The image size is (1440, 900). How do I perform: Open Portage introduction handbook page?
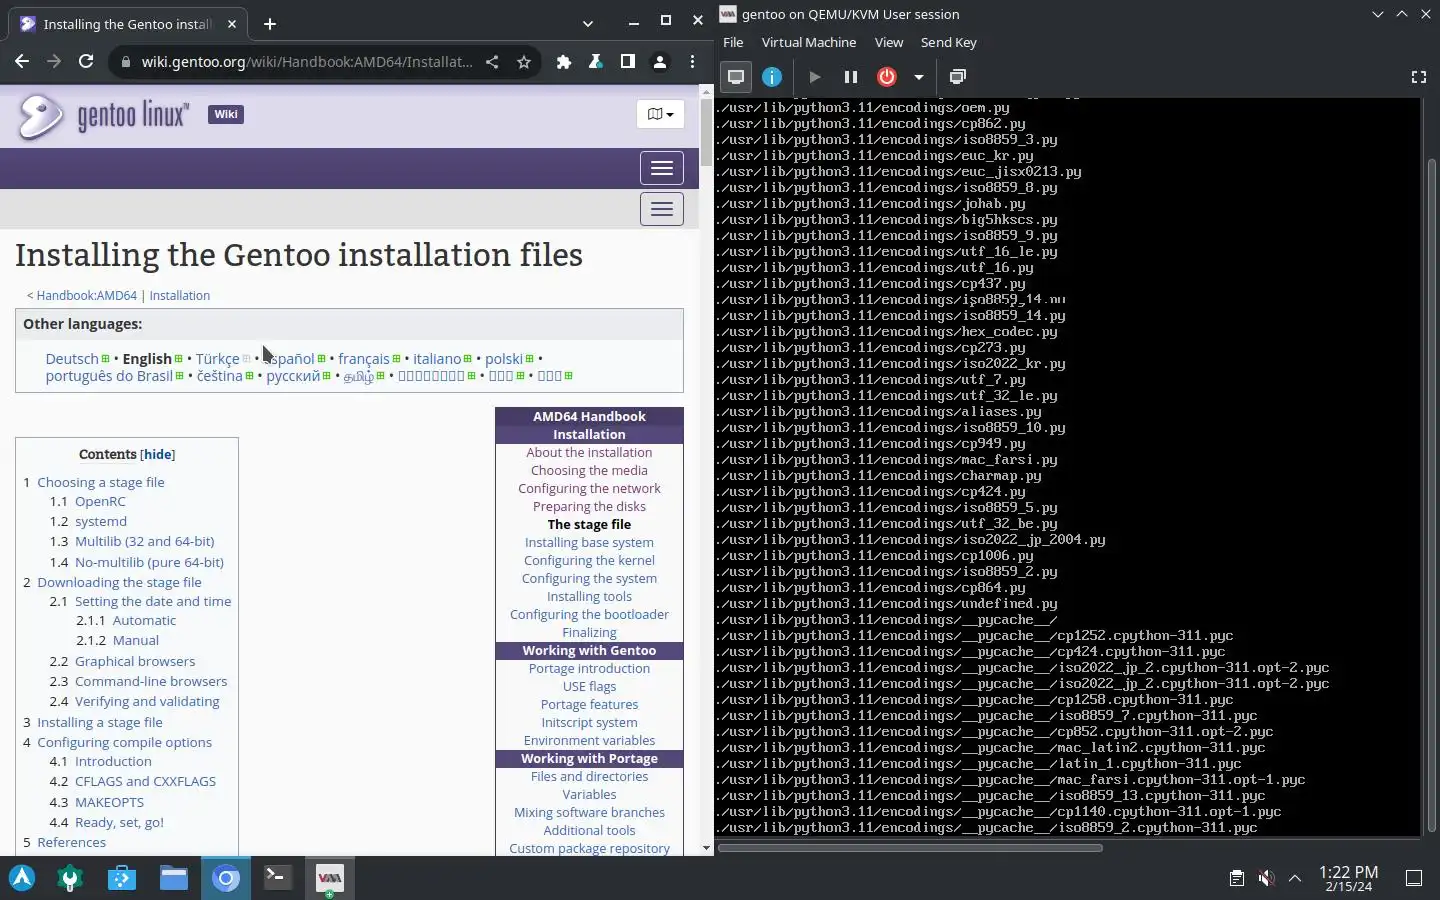click(x=589, y=669)
